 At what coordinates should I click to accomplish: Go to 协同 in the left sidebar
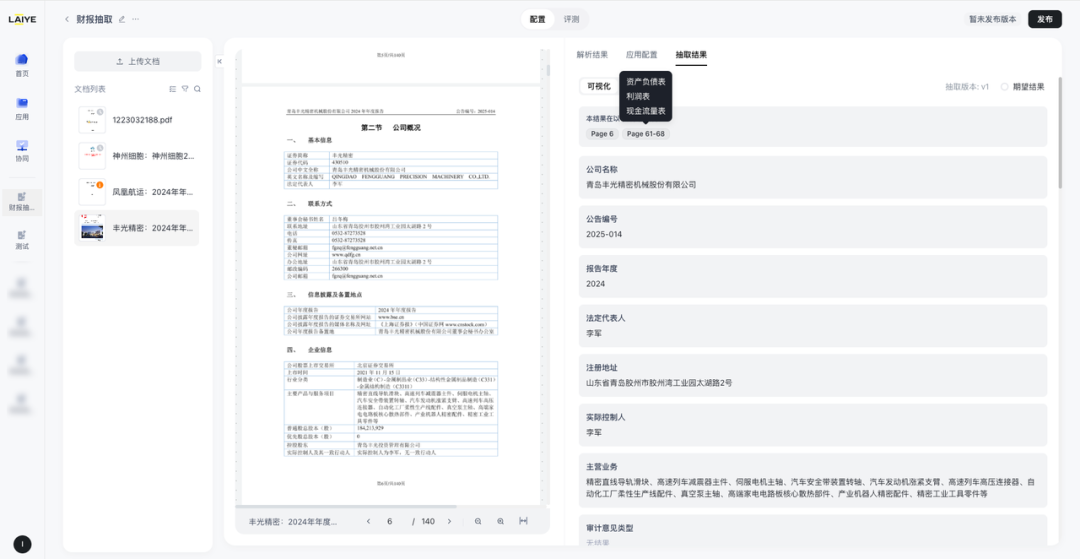[22, 150]
